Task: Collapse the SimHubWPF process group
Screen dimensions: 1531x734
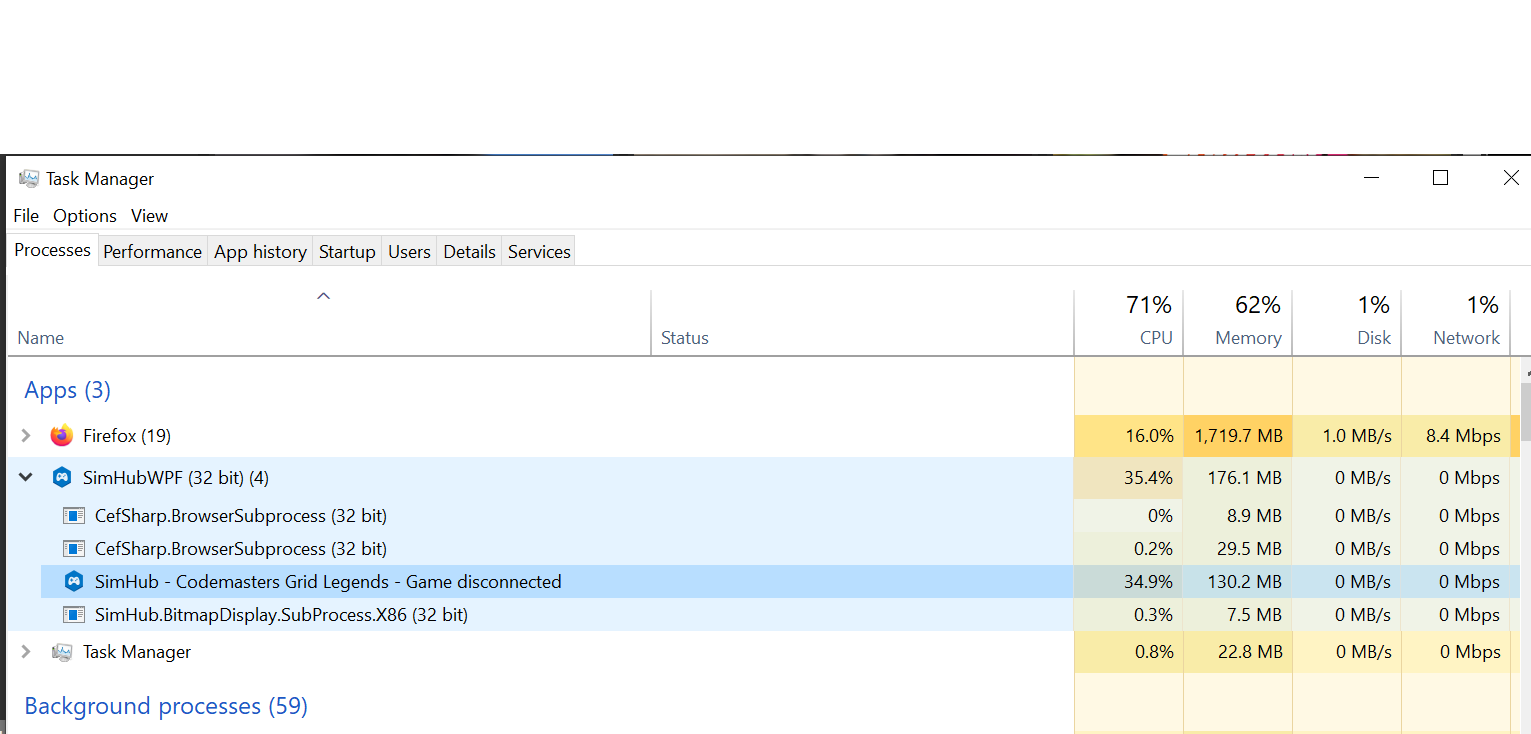Action: (x=25, y=477)
